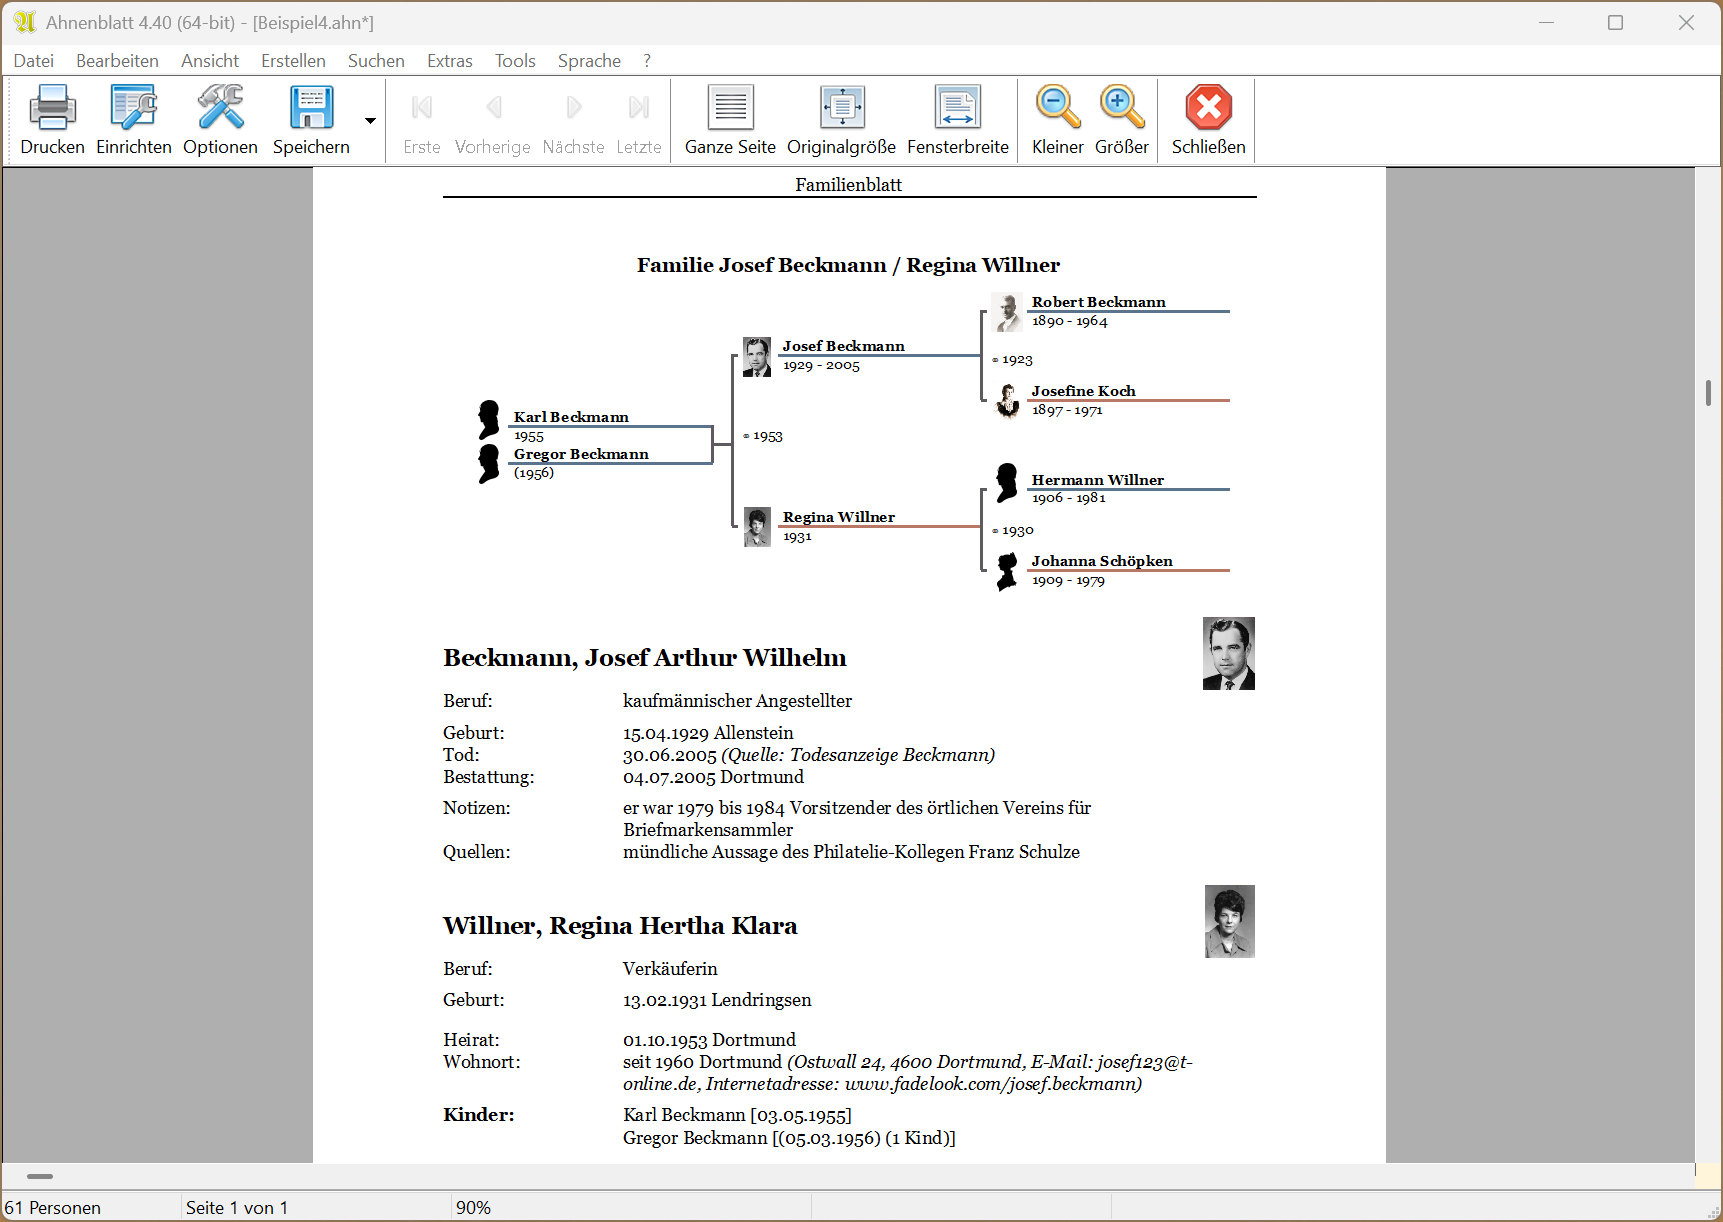The height and width of the screenshot is (1222, 1723).
Task: Open the Extras menu
Action: point(449,61)
